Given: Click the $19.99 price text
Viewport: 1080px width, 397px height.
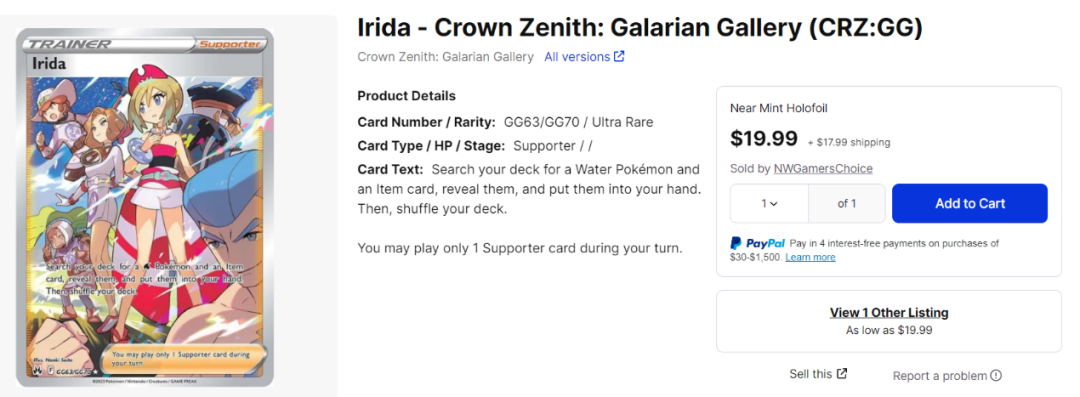Looking at the screenshot, I should (x=764, y=139).
